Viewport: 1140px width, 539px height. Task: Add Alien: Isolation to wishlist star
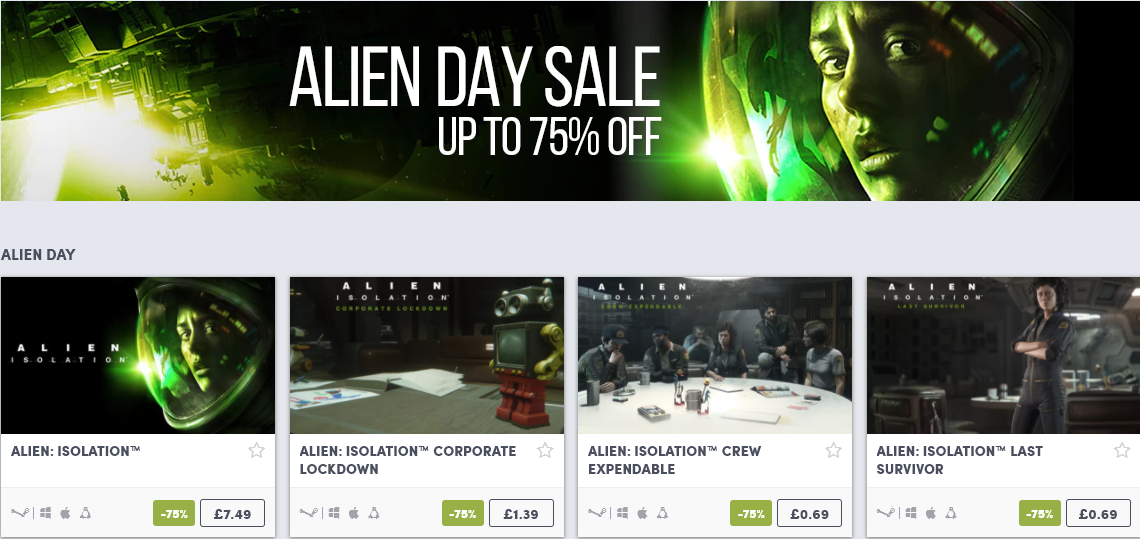[x=256, y=450]
